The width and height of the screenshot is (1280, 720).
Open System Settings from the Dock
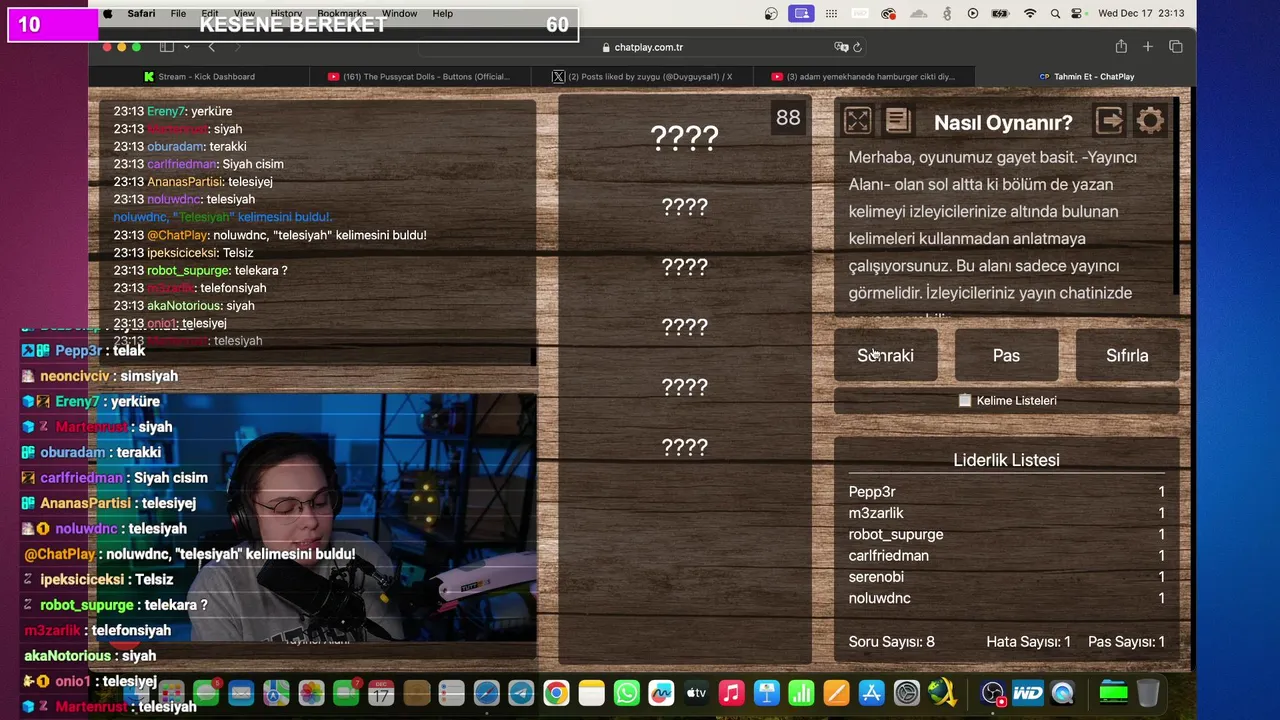906,692
